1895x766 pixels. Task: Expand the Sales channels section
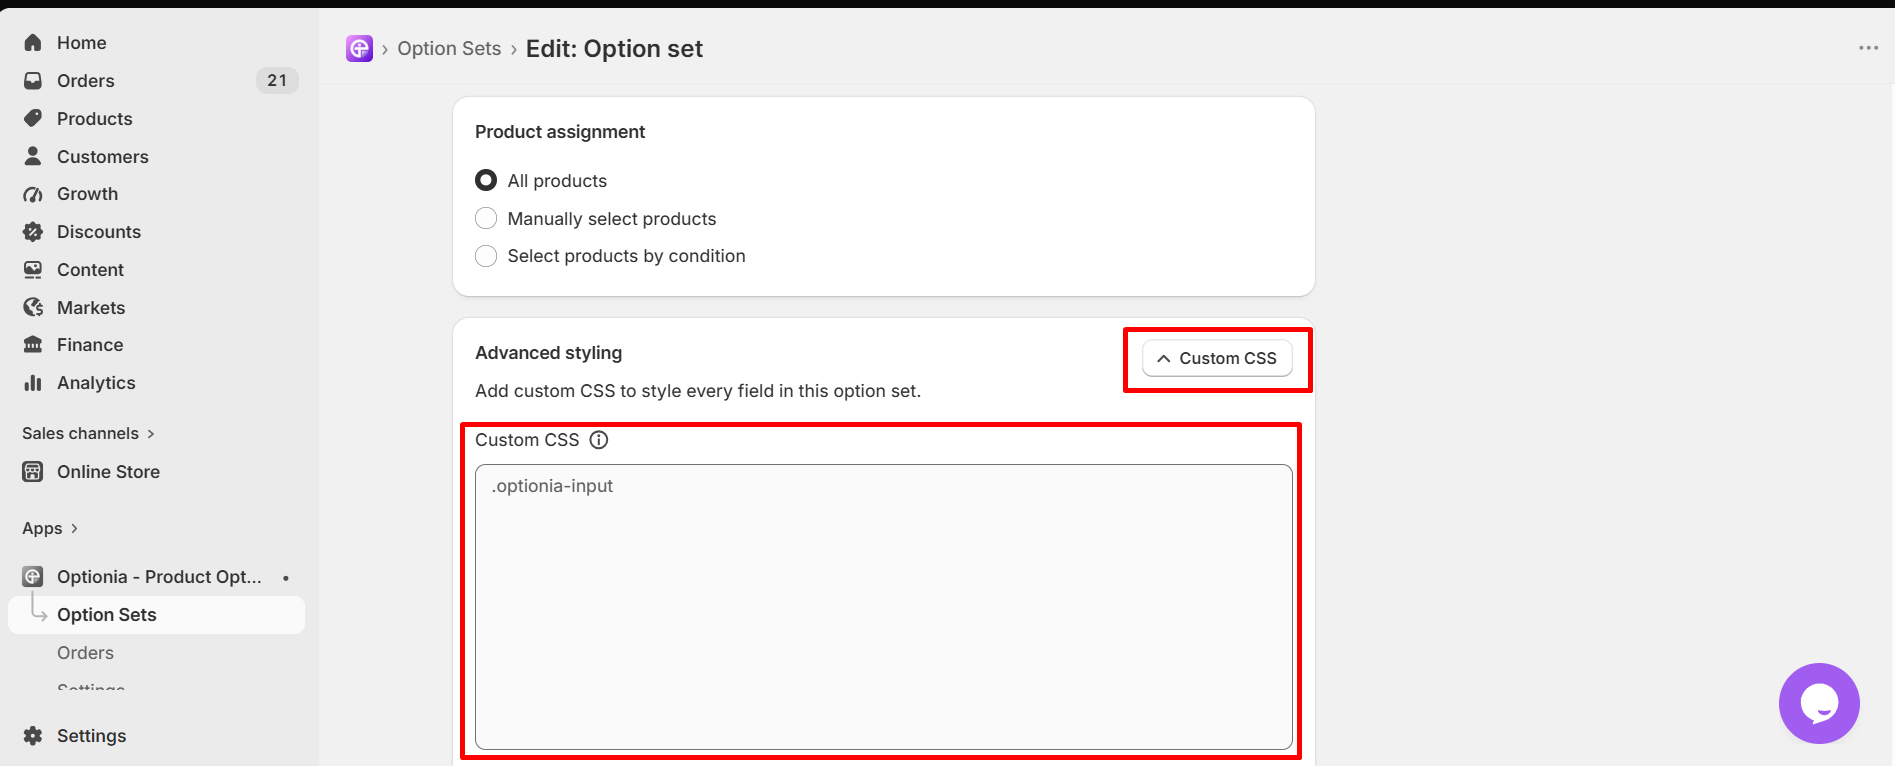pyautogui.click(x=88, y=433)
